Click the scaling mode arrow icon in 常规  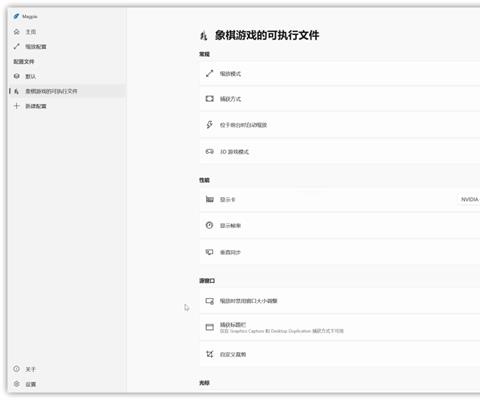pyautogui.click(x=209, y=74)
